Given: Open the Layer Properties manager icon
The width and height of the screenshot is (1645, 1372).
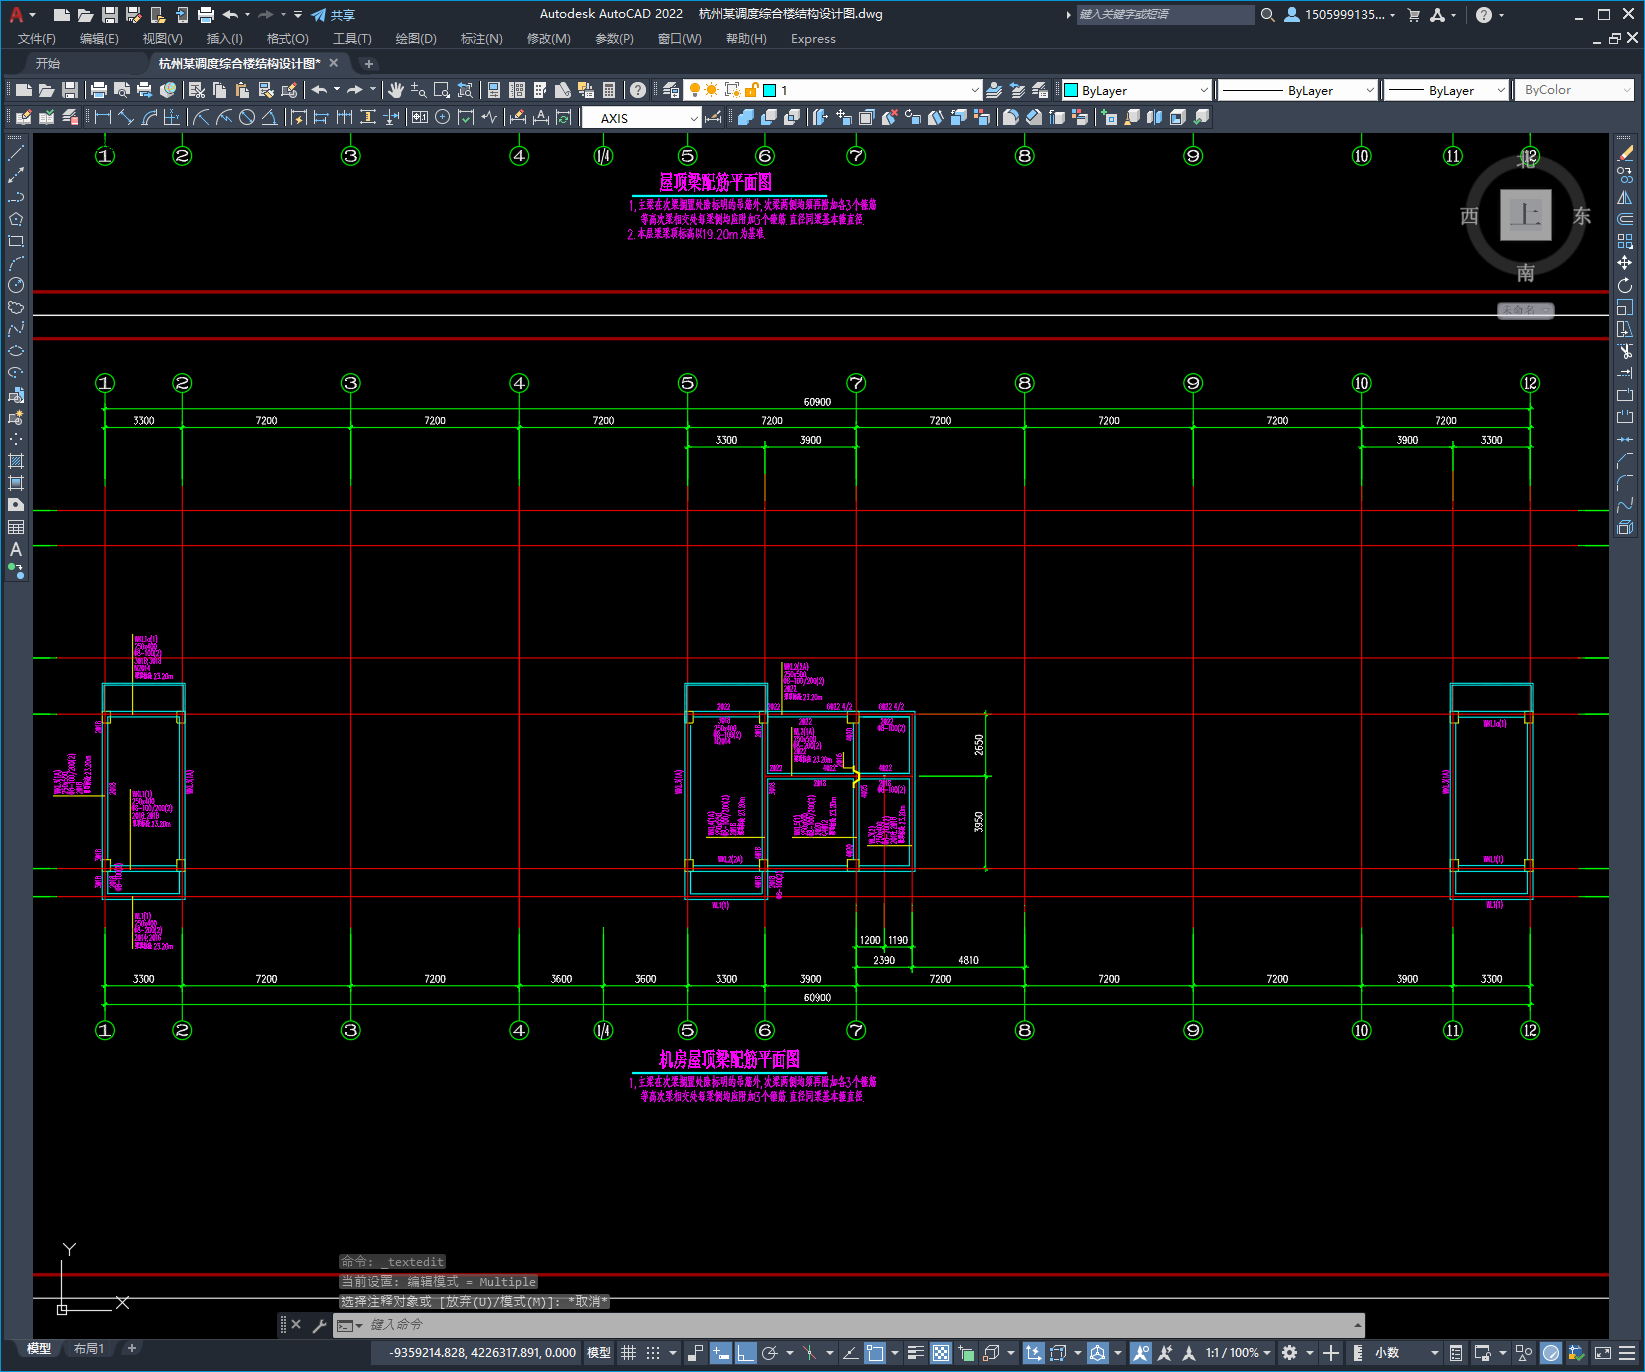Looking at the screenshot, I should pyautogui.click(x=670, y=90).
